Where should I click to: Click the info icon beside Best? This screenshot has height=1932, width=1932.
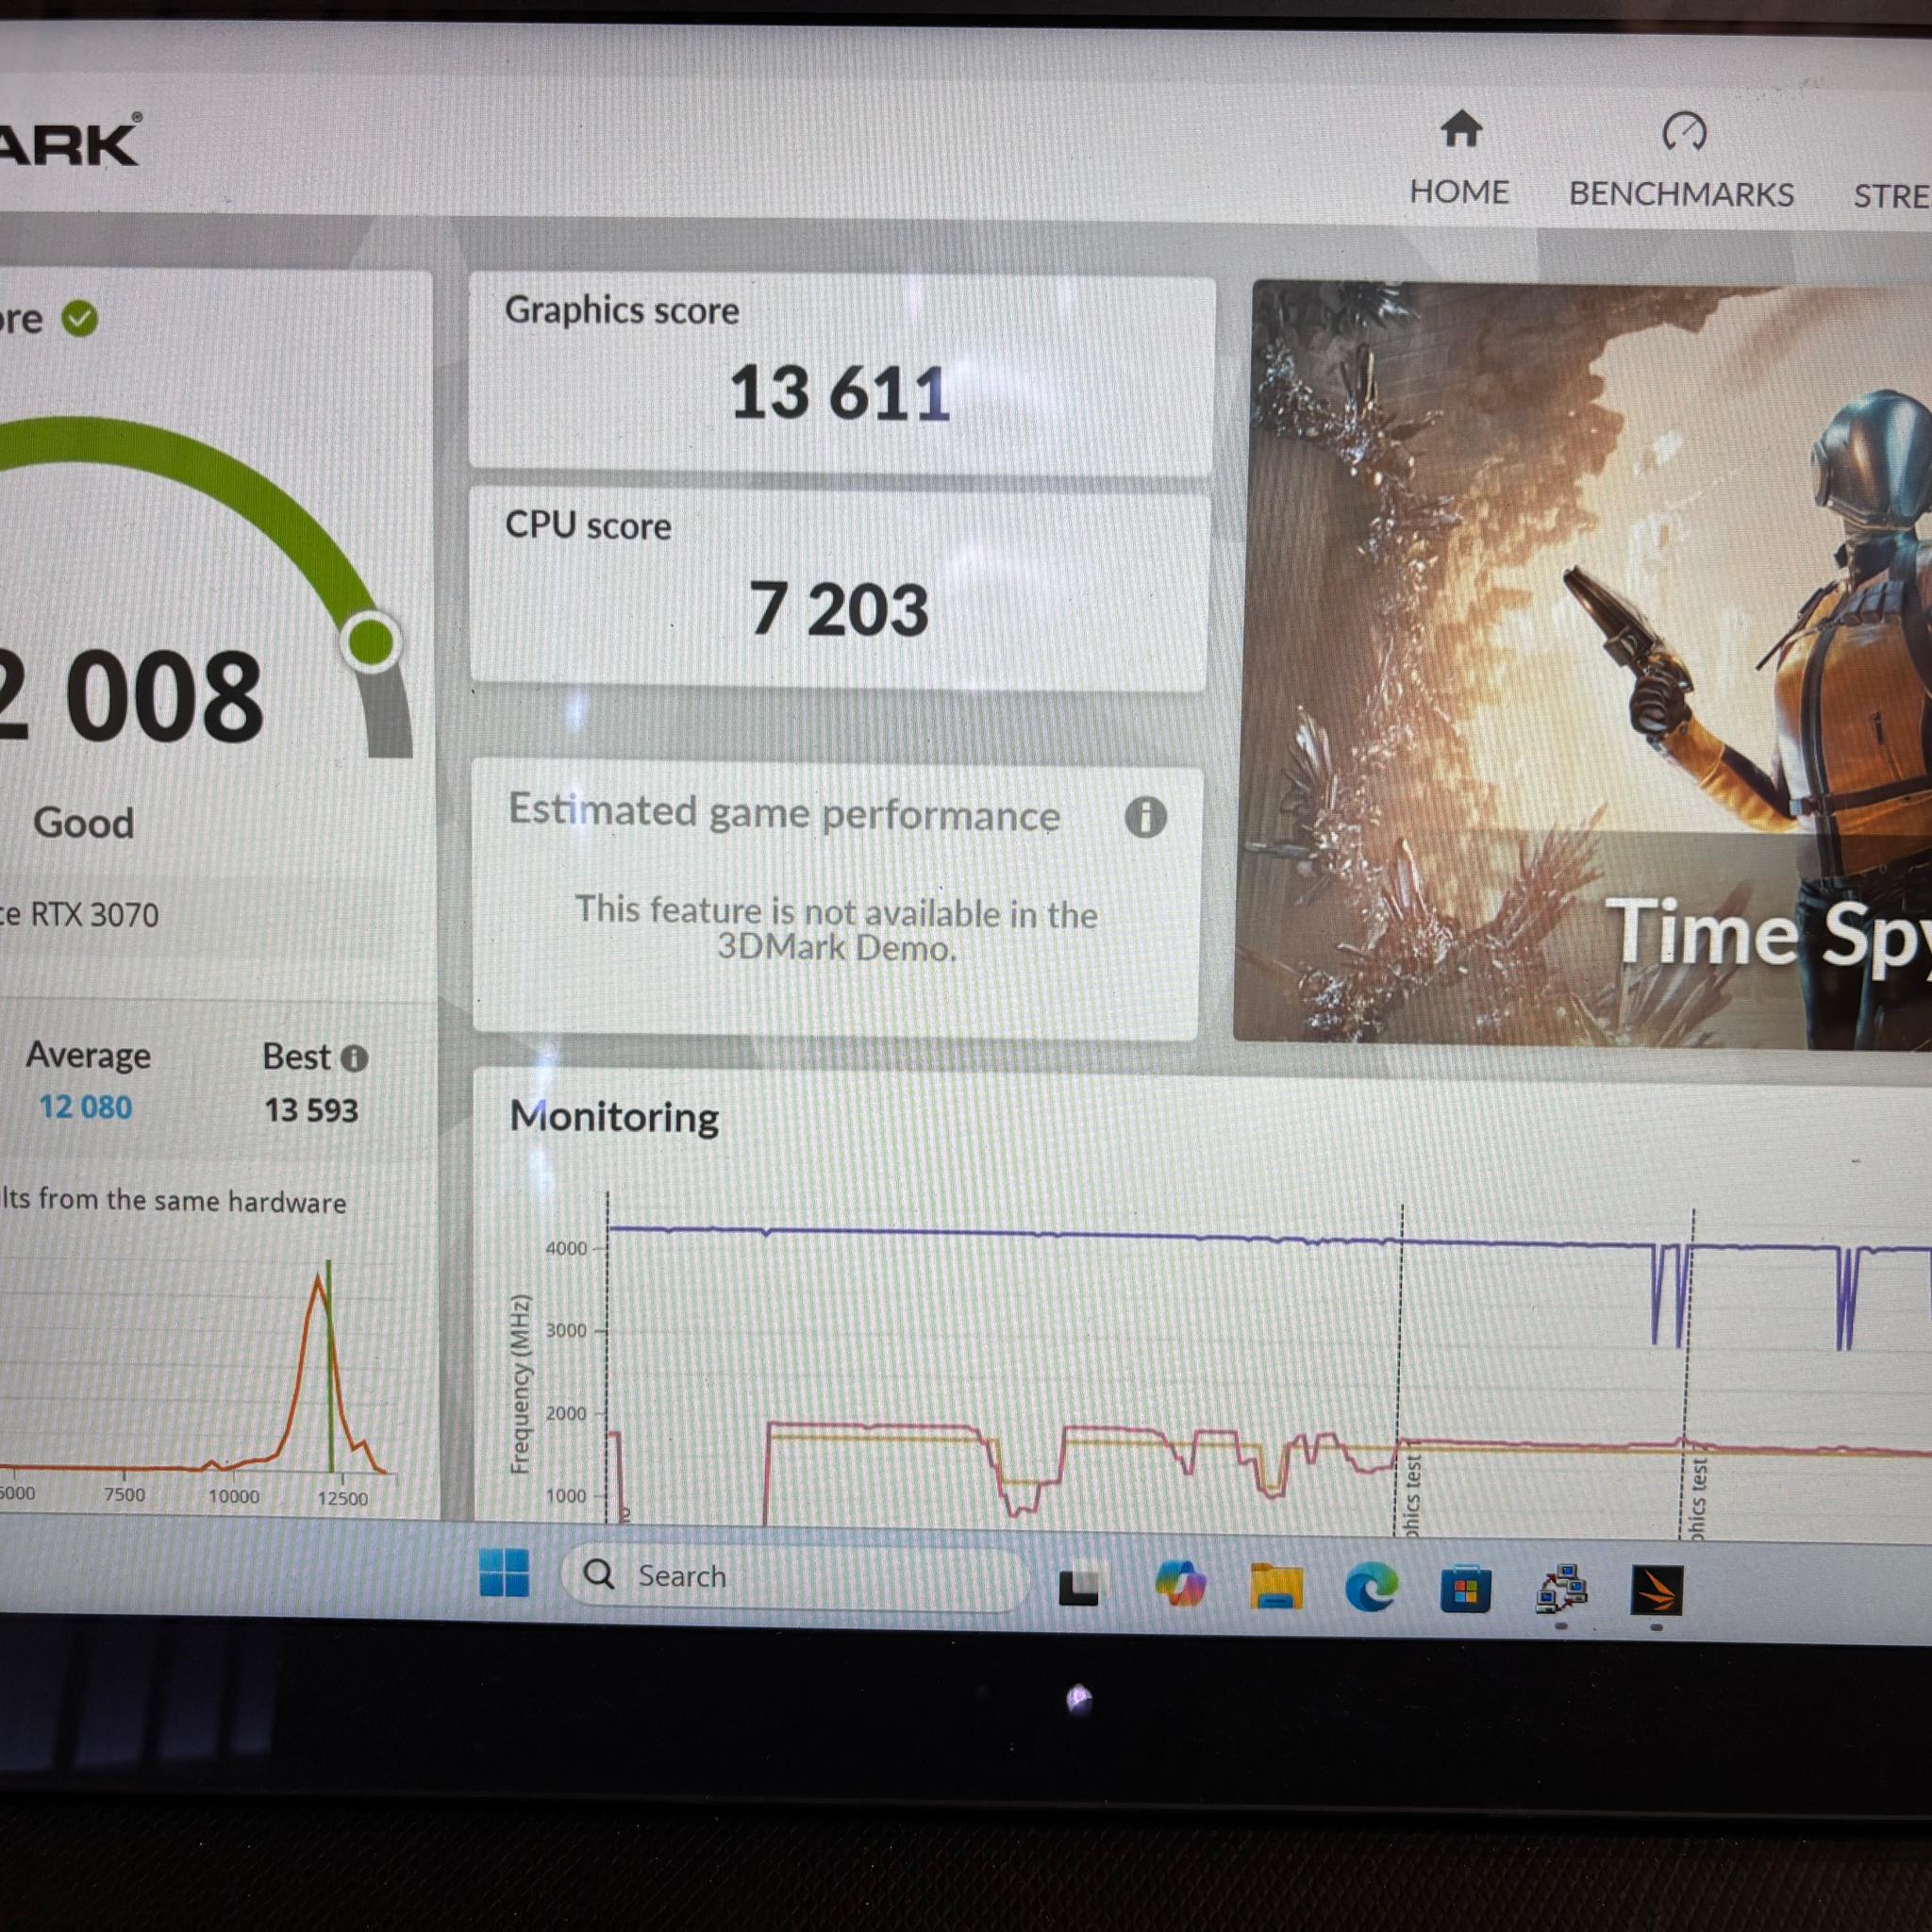coord(354,1058)
